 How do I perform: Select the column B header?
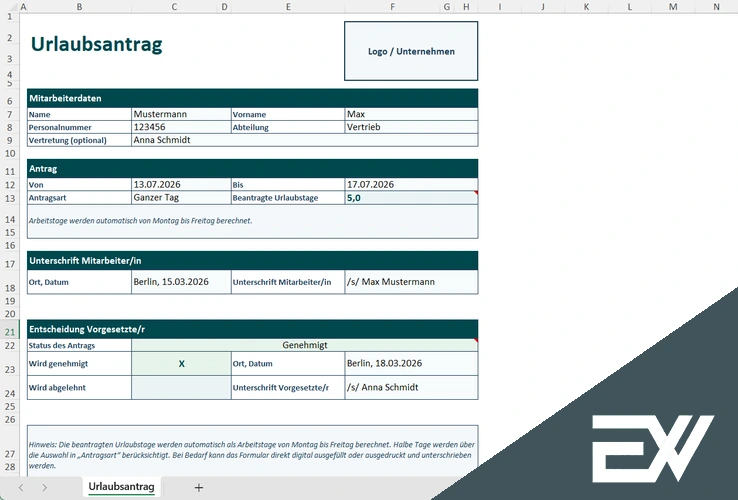[x=79, y=6]
